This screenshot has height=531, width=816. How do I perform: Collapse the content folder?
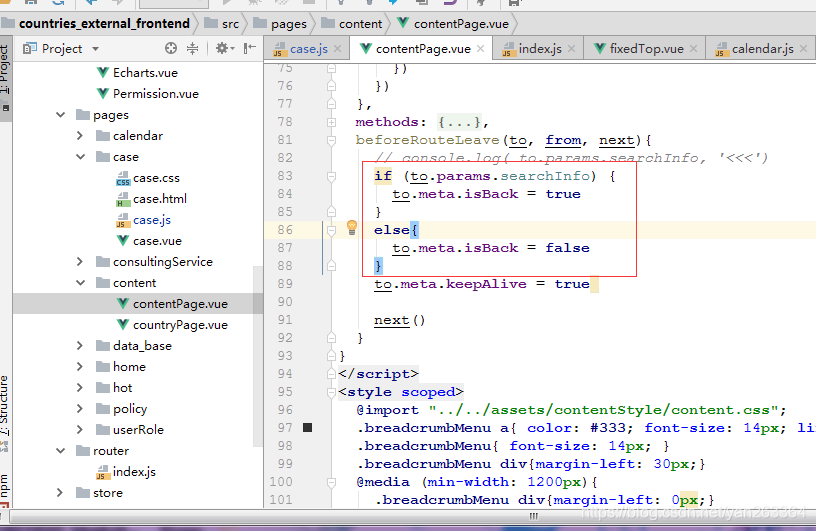pos(81,283)
